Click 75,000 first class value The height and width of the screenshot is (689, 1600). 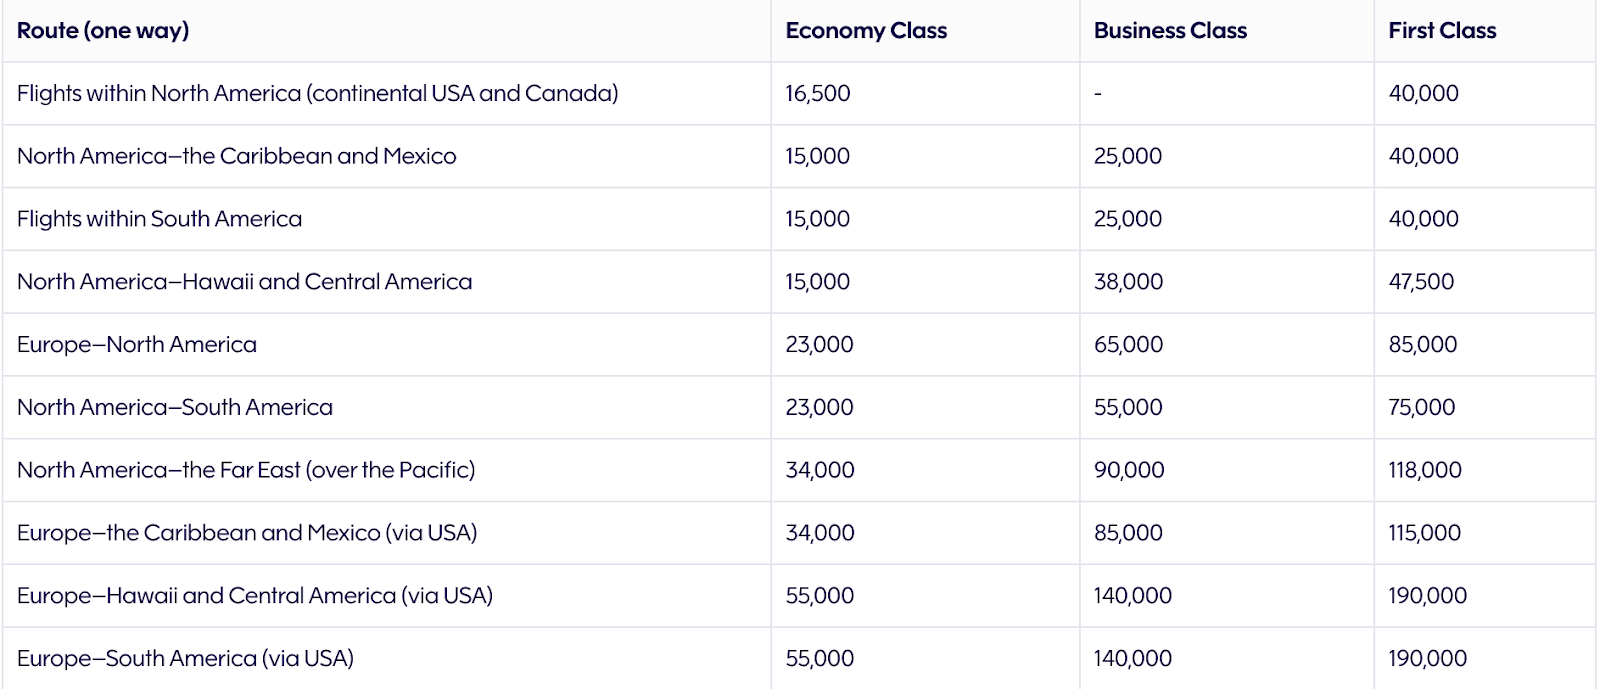pos(1421,408)
